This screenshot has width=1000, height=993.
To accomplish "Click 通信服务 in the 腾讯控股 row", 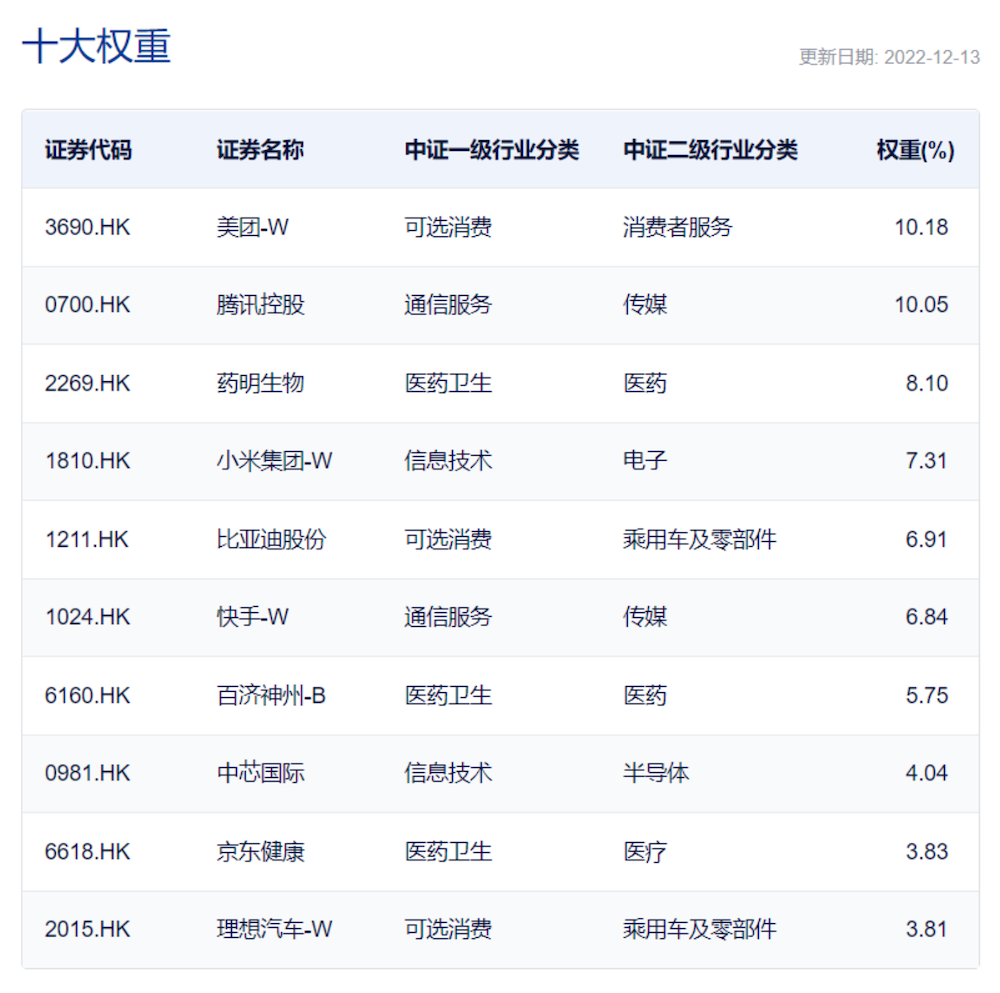I will coord(448,304).
